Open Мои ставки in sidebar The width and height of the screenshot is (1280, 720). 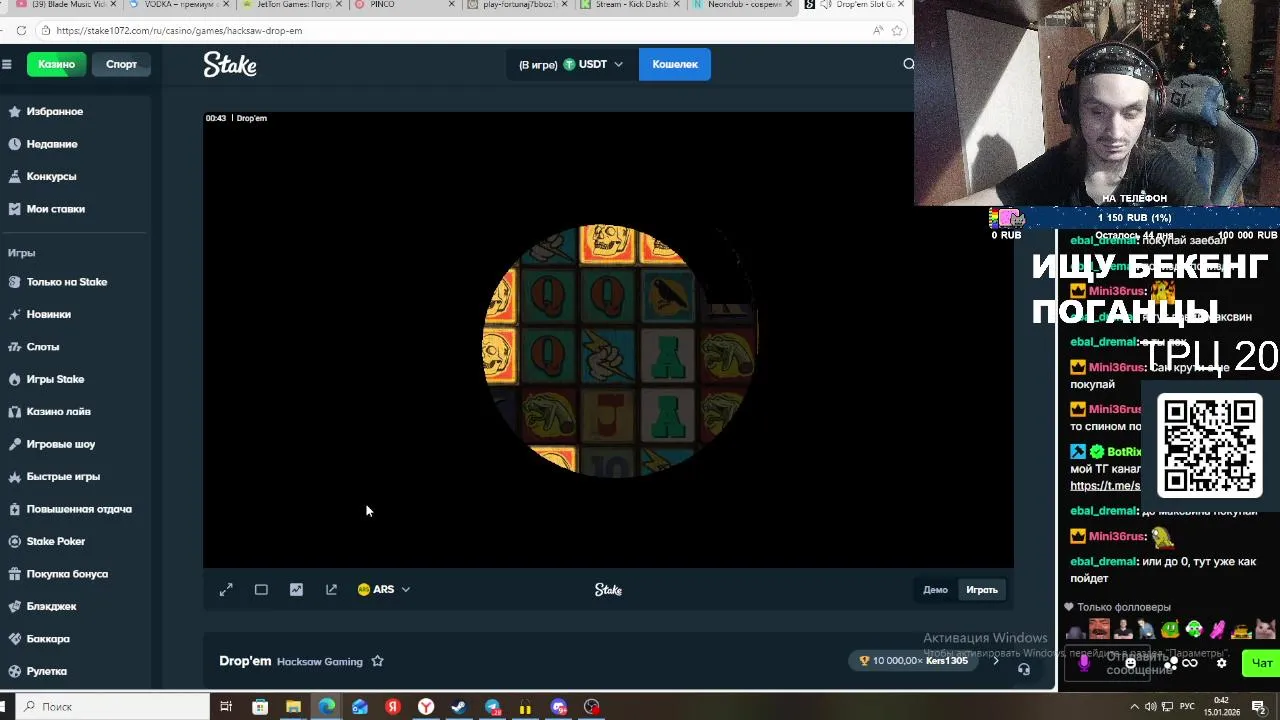(x=56, y=209)
